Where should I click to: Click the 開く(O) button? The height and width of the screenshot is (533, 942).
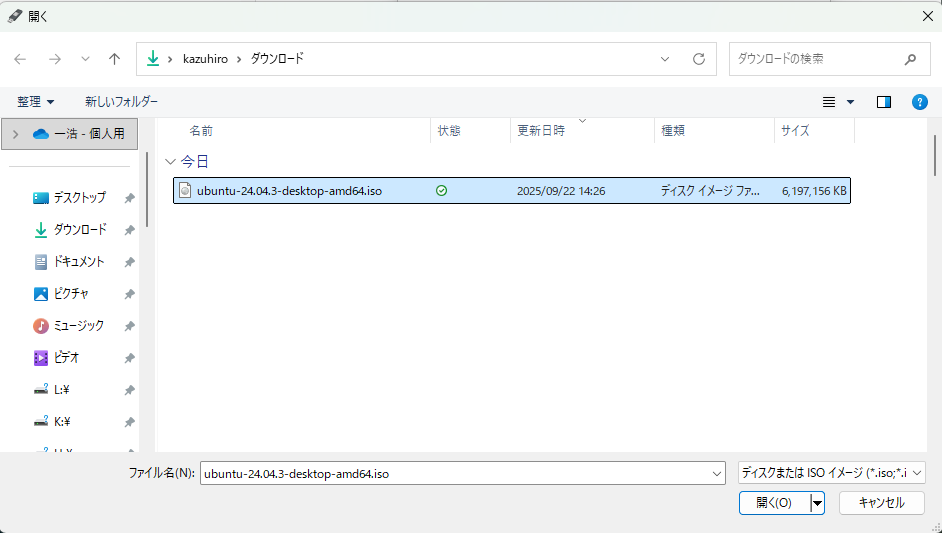tap(774, 503)
